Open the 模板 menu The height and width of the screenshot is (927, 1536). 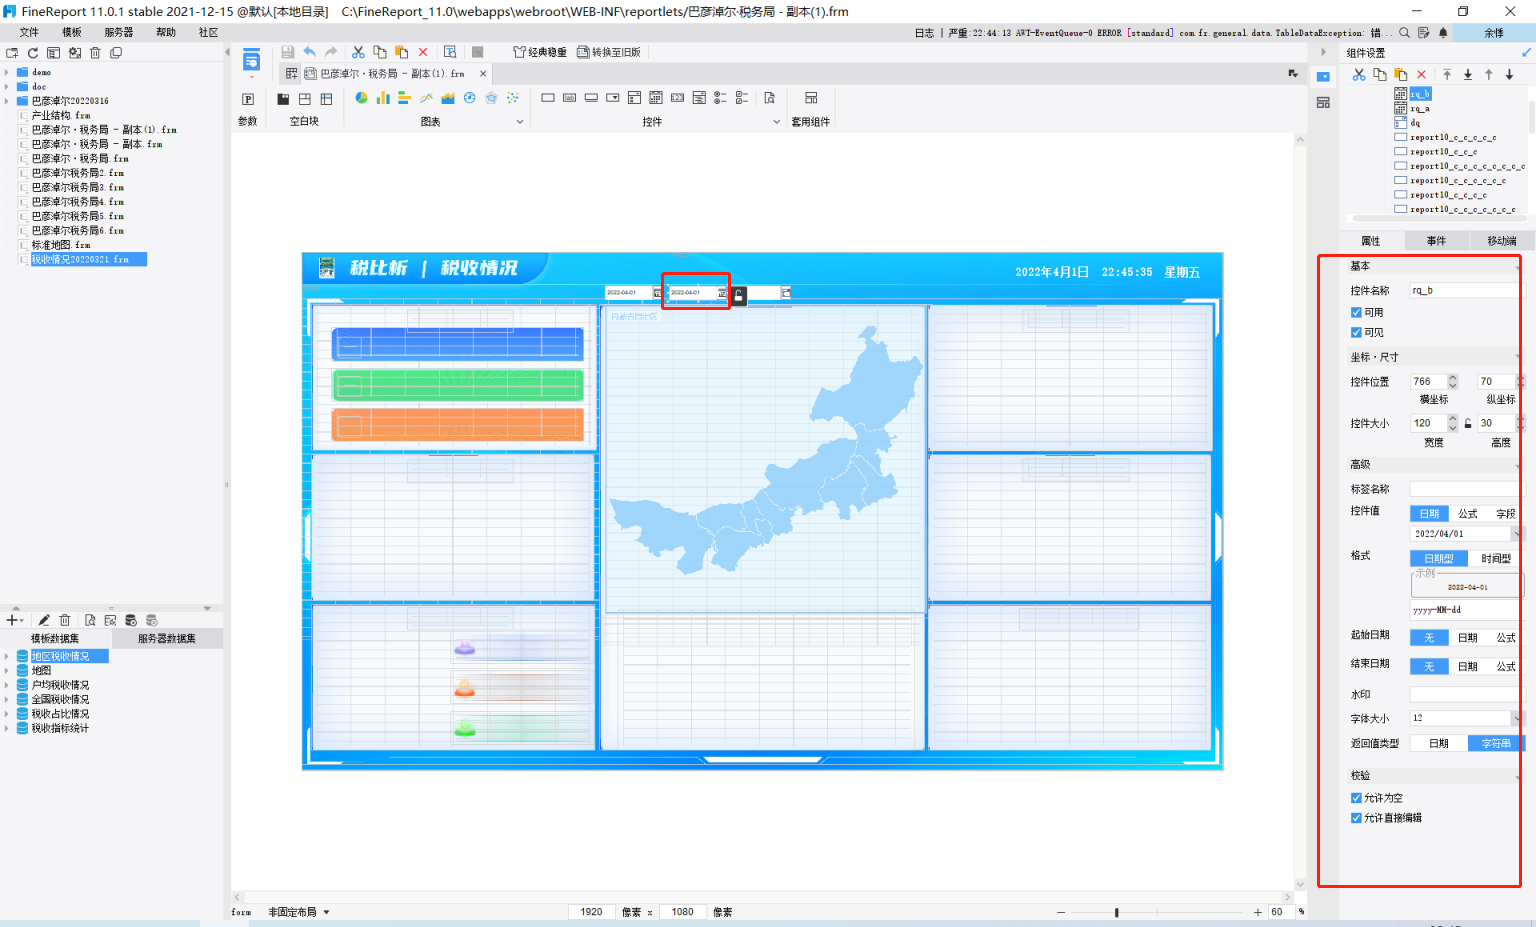tap(72, 33)
